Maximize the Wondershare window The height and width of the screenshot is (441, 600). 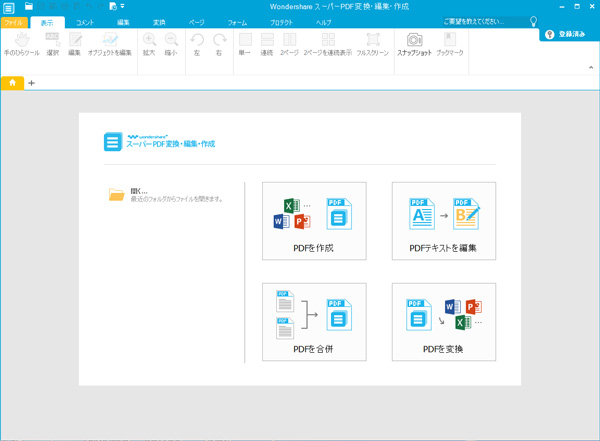(577, 7)
